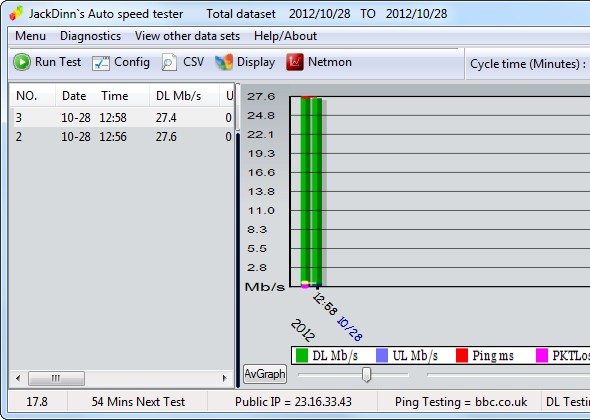Viewport: 590px width, 420px height.
Task: Click the 17.8 status bar value
Action: [x=37, y=402]
